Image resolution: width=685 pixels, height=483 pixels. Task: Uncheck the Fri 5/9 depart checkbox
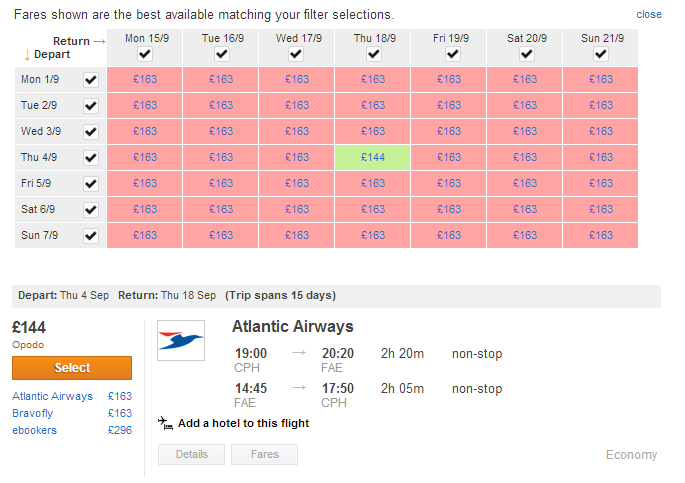coord(91,184)
